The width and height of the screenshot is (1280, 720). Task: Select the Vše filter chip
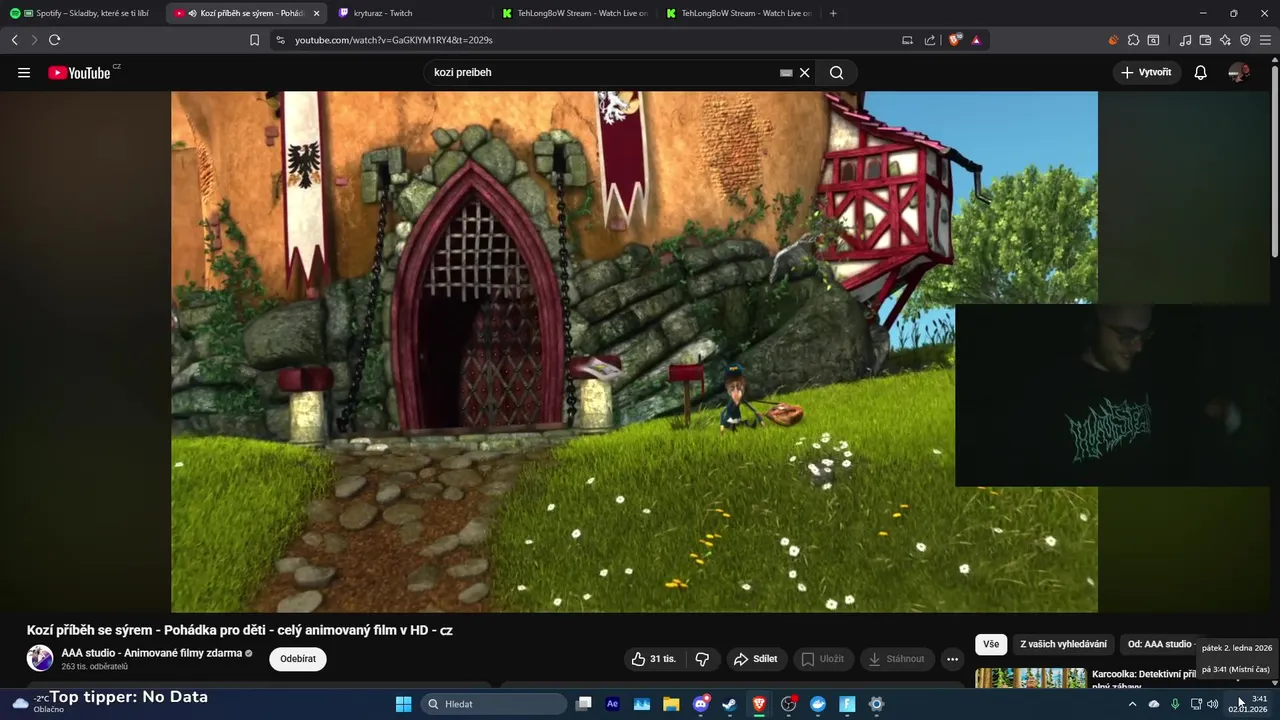coord(991,644)
